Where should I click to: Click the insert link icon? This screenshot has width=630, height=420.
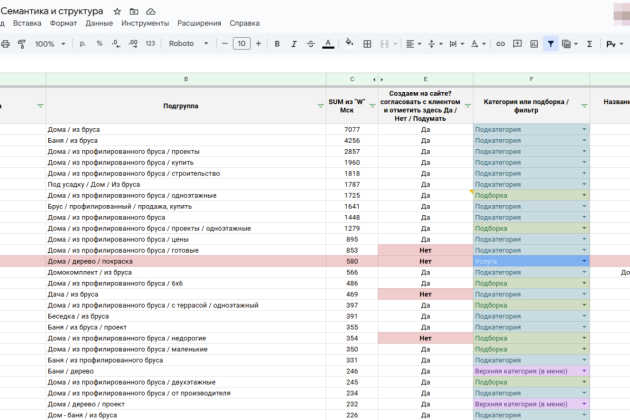point(498,44)
